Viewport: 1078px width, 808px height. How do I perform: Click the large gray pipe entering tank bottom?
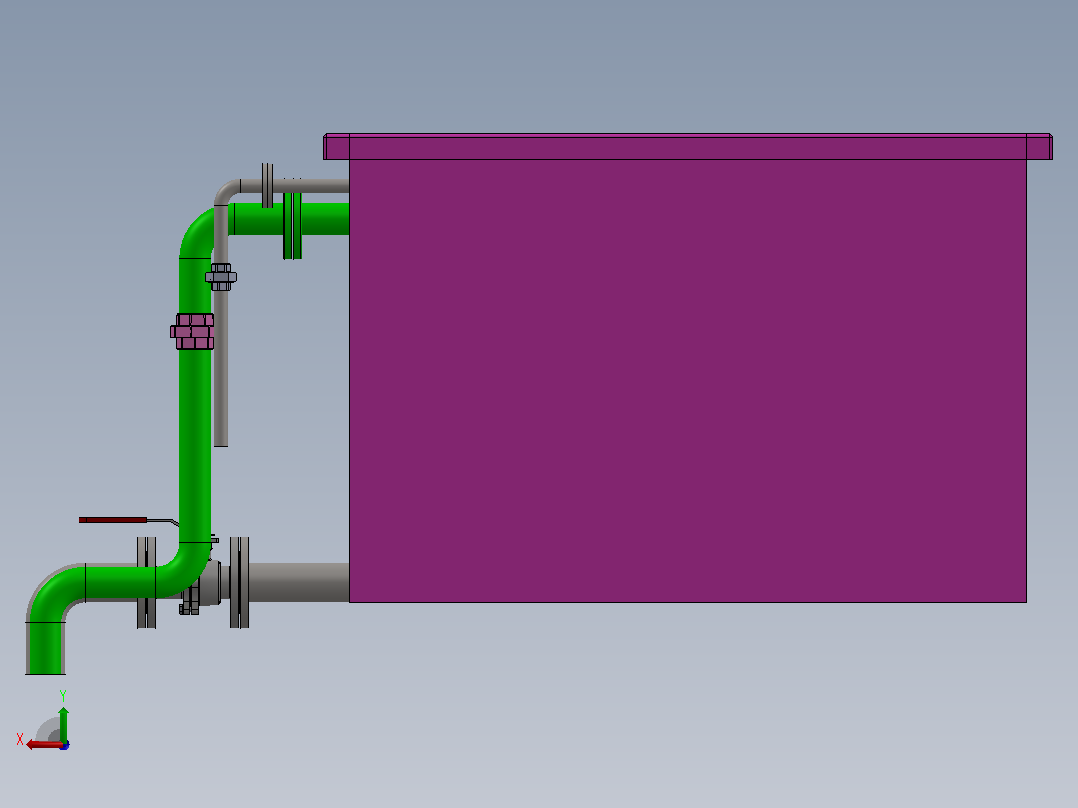point(298,582)
